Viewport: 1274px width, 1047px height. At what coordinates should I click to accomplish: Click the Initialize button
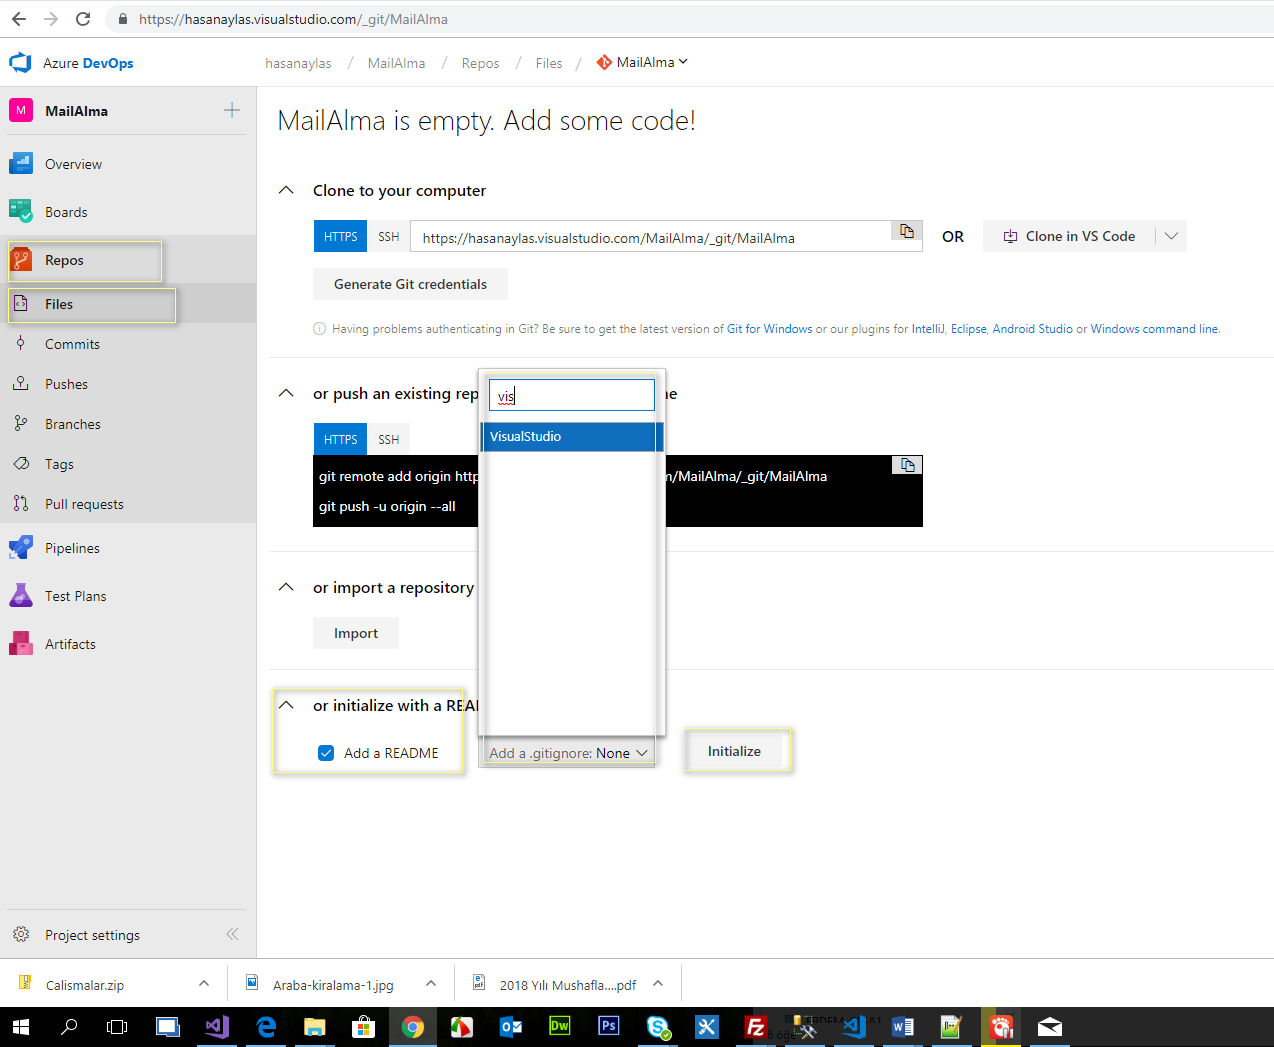(x=735, y=751)
